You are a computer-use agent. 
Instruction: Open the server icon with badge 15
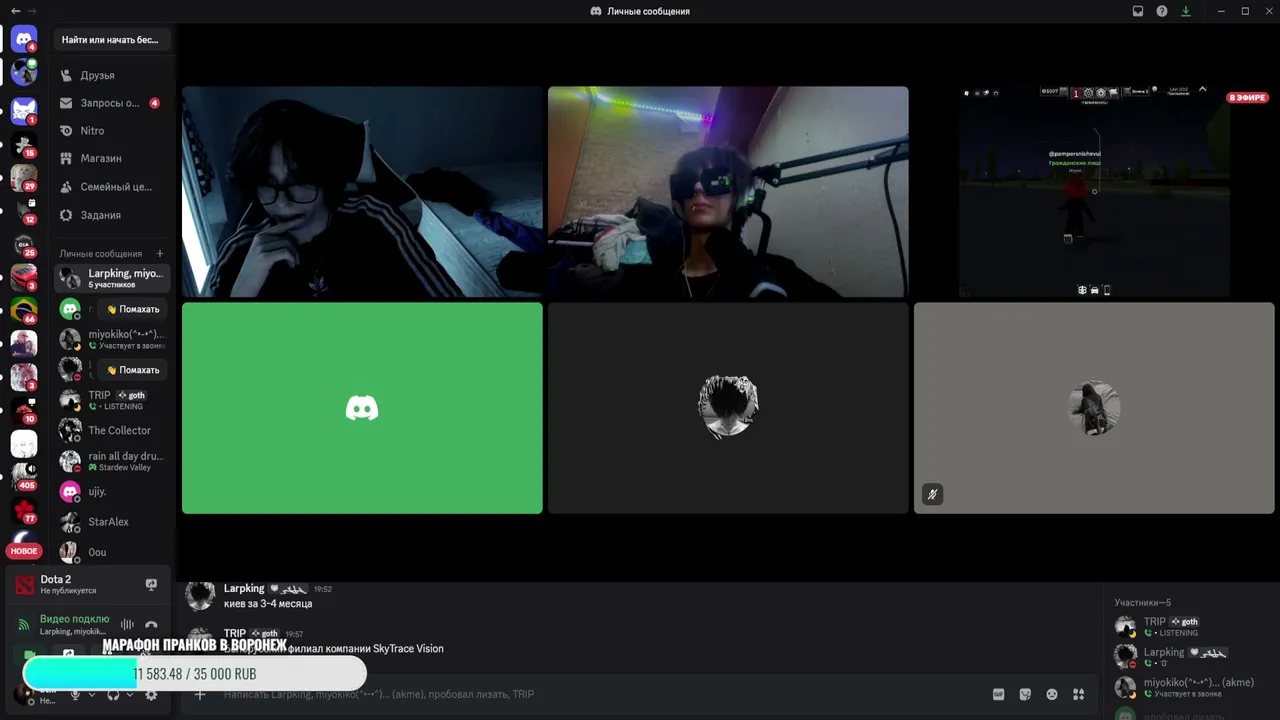[x=24, y=144]
